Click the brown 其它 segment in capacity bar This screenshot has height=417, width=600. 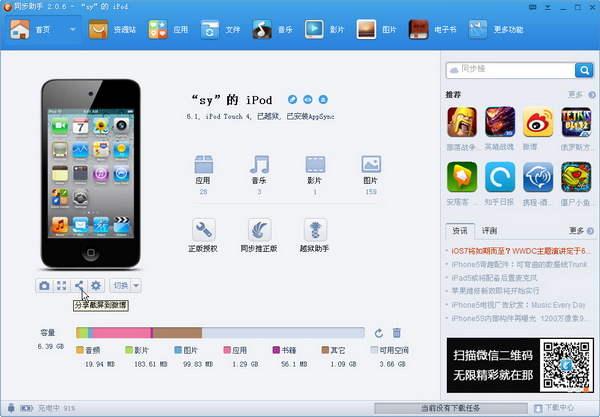[x=178, y=333]
